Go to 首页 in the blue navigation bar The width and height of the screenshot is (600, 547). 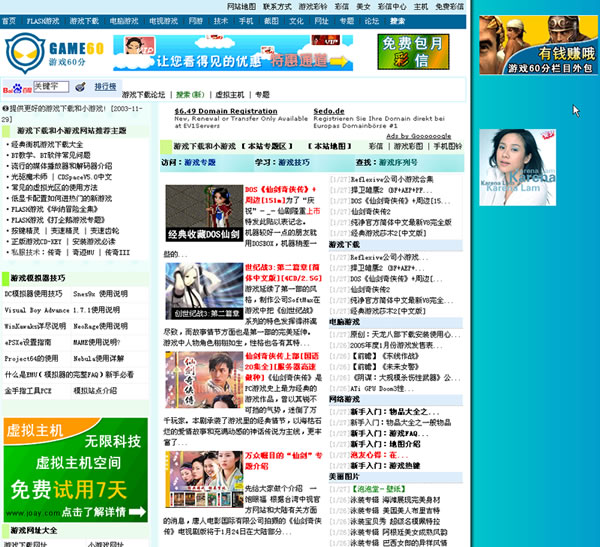coord(9,21)
